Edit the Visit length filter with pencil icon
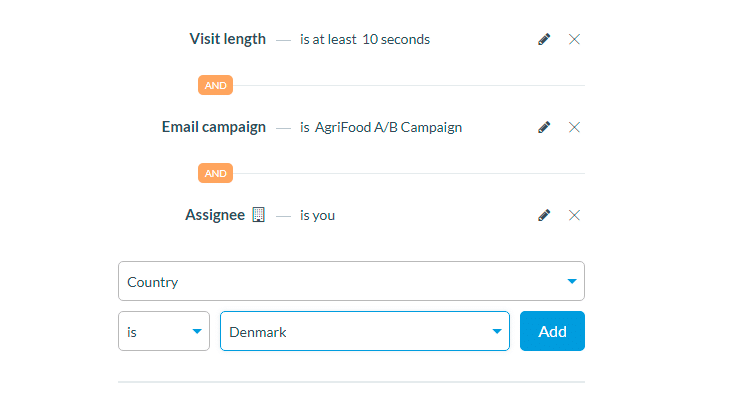The height and width of the screenshot is (394, 741). click(x=544, y=39)
